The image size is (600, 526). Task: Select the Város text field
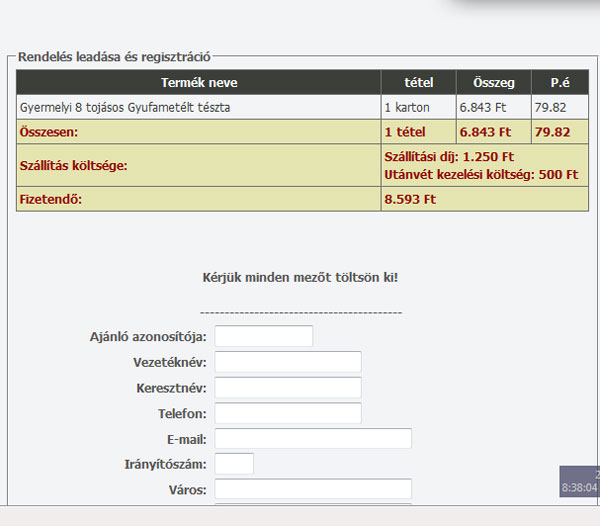coord(313,490)
